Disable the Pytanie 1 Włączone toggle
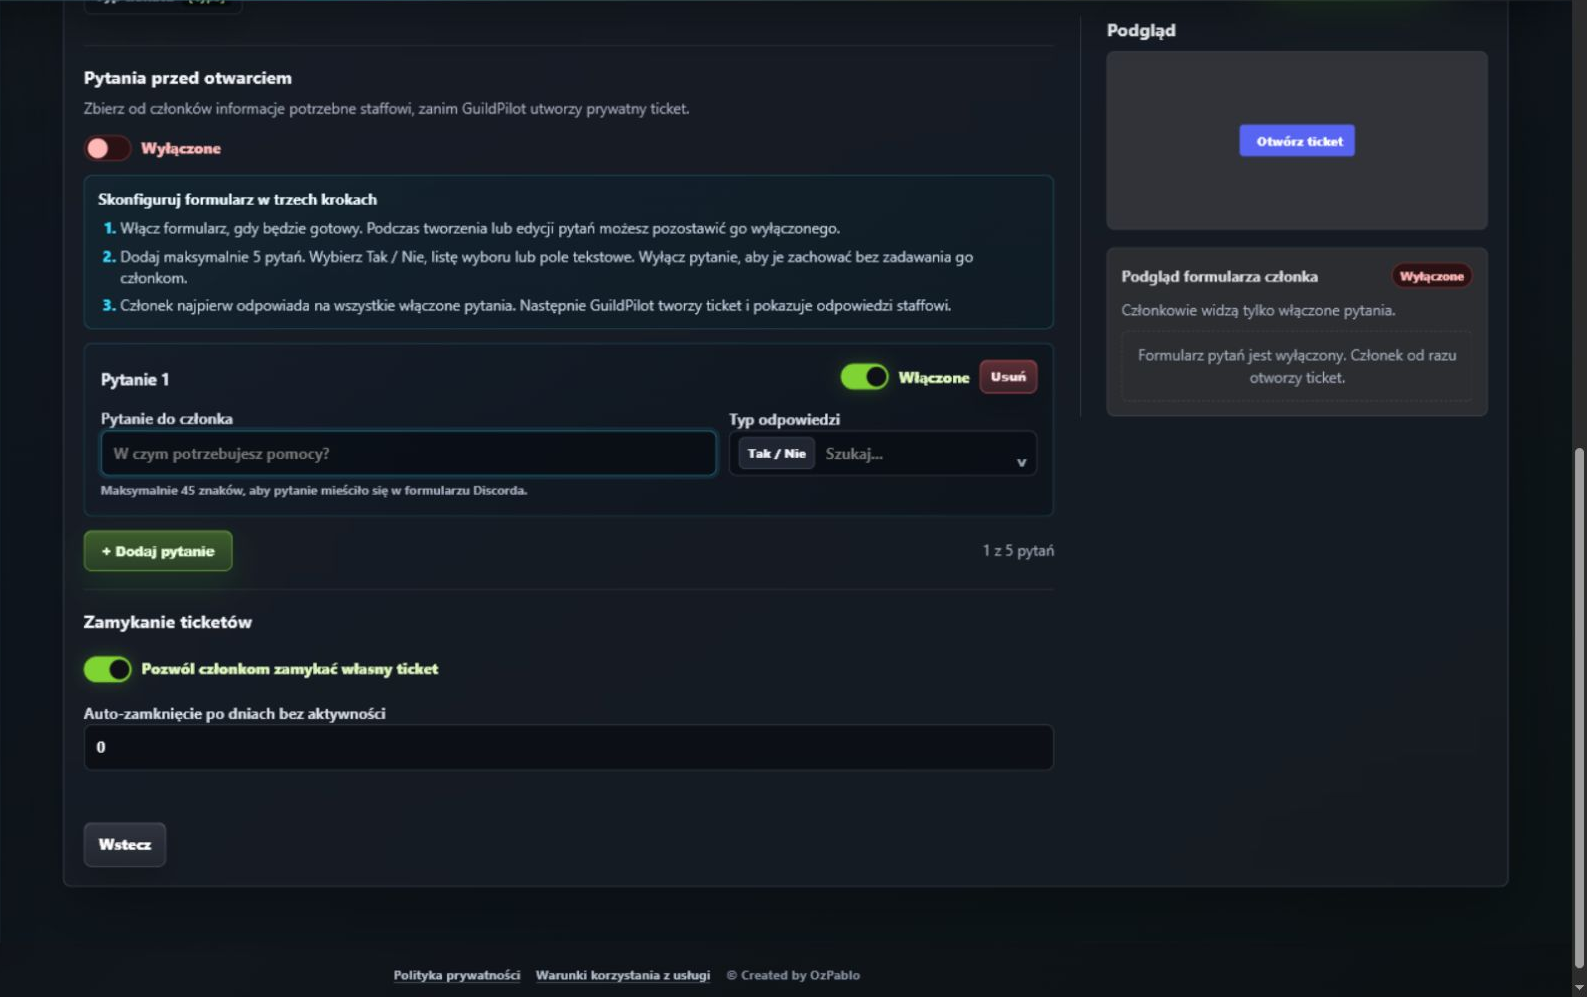The image size is (1587, 997). [x=864, y=377]
